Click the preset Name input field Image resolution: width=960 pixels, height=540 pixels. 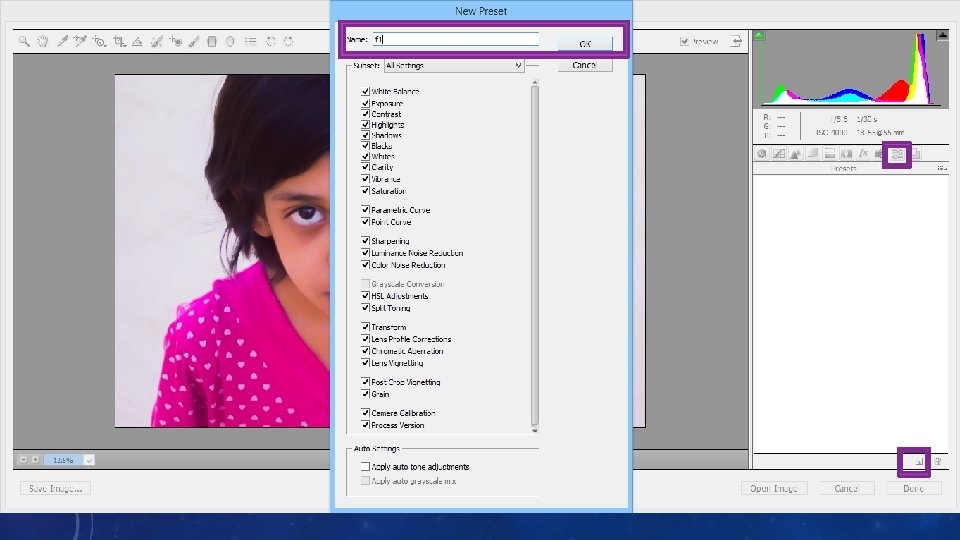click(x=456, y=39)
